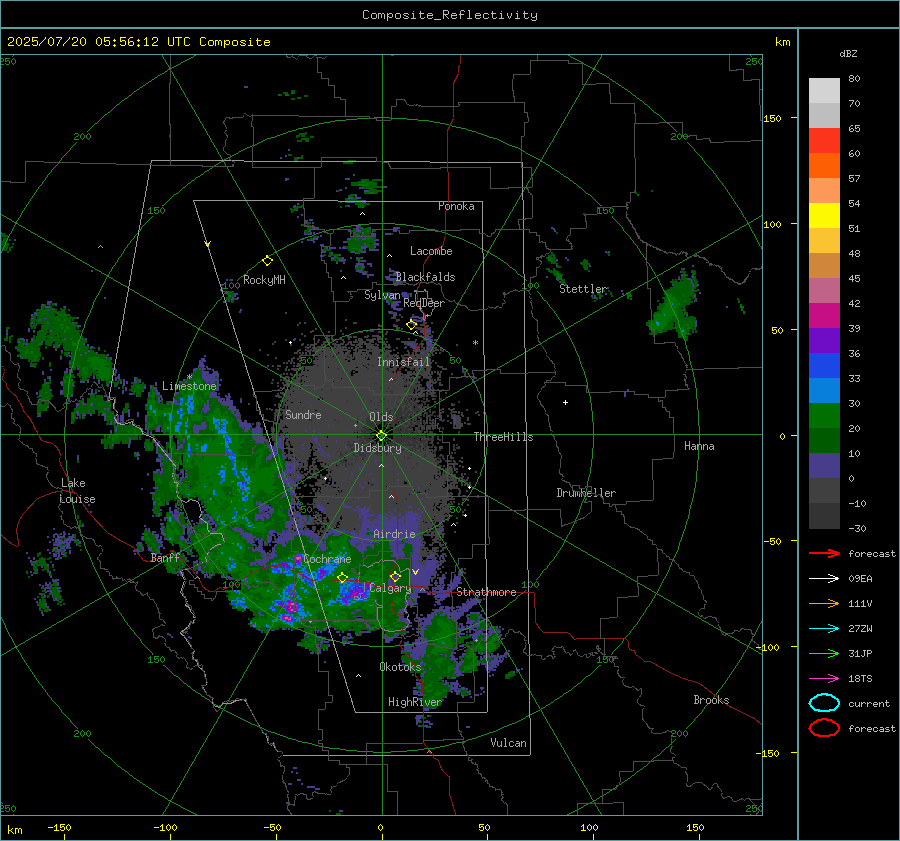Click the 54 dBZ yellow color swatch
The width and height of the screenshot is (900, 841).
(x=824, y=215)
